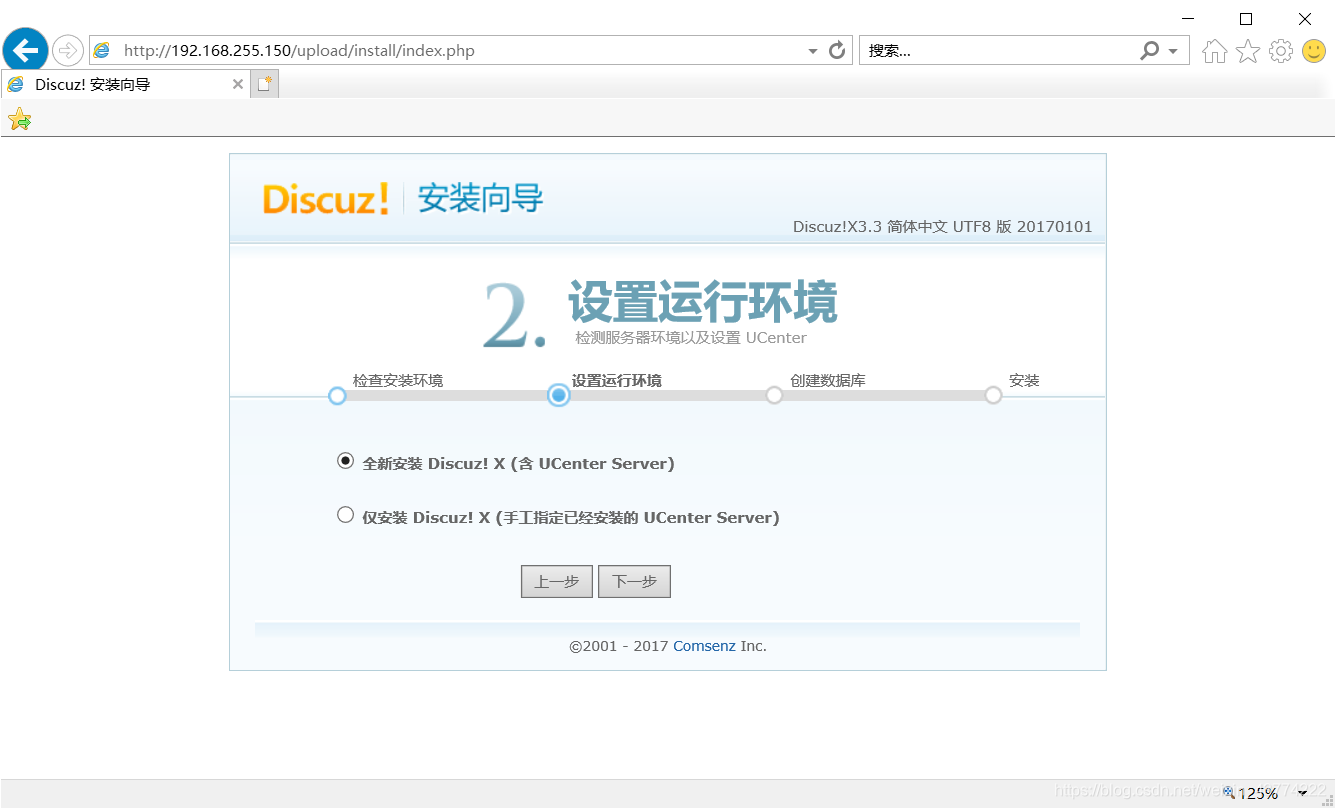Screen dimensions: 1336x809
Task: Open Tools with the gear icon
Action: point(1281,51)
